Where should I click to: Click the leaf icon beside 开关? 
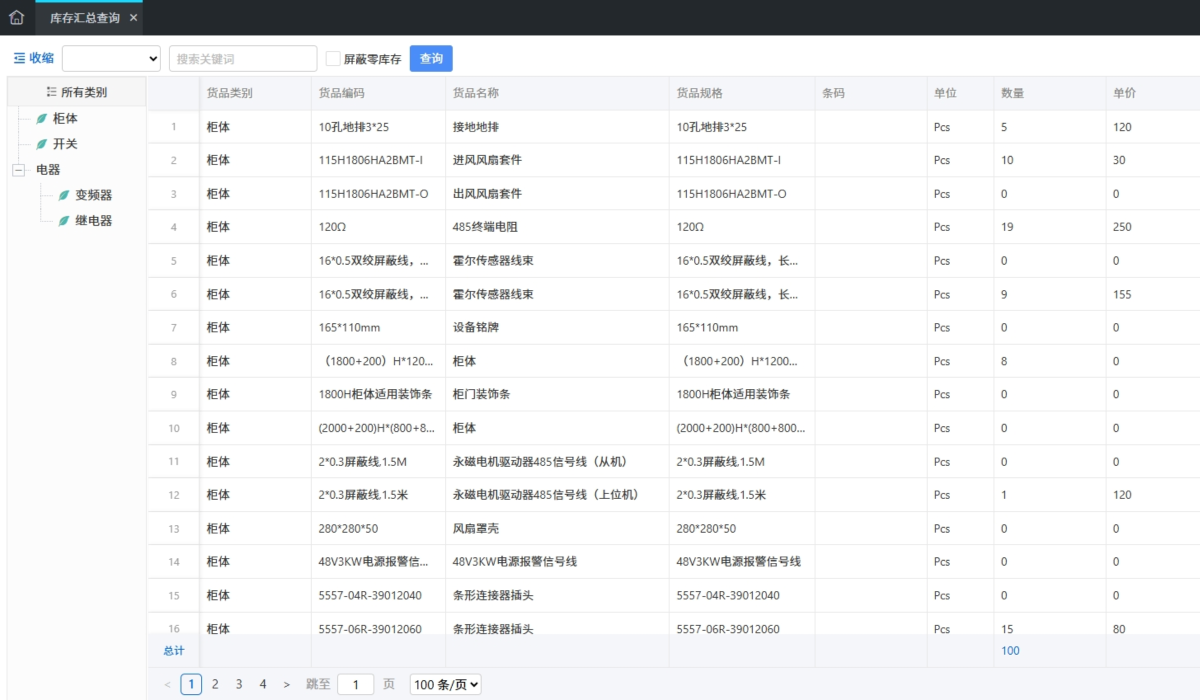[x=41, y=144]
